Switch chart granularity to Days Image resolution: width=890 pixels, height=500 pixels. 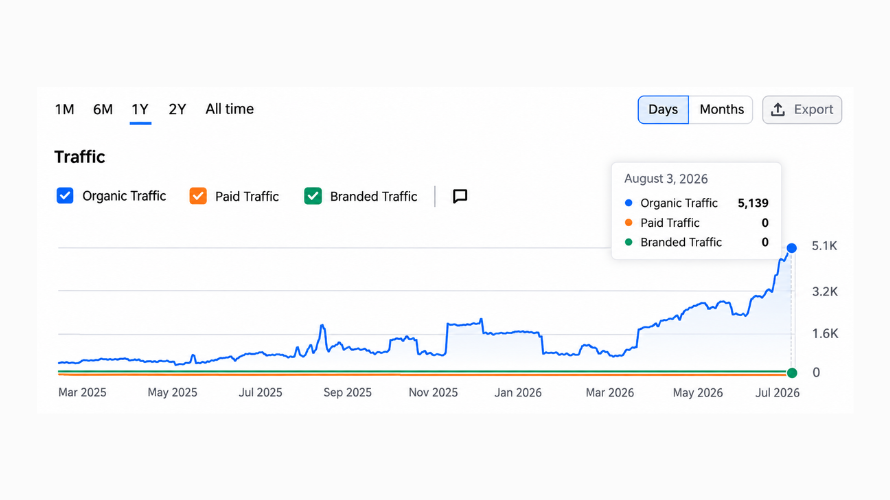click(x=663, y=110)
